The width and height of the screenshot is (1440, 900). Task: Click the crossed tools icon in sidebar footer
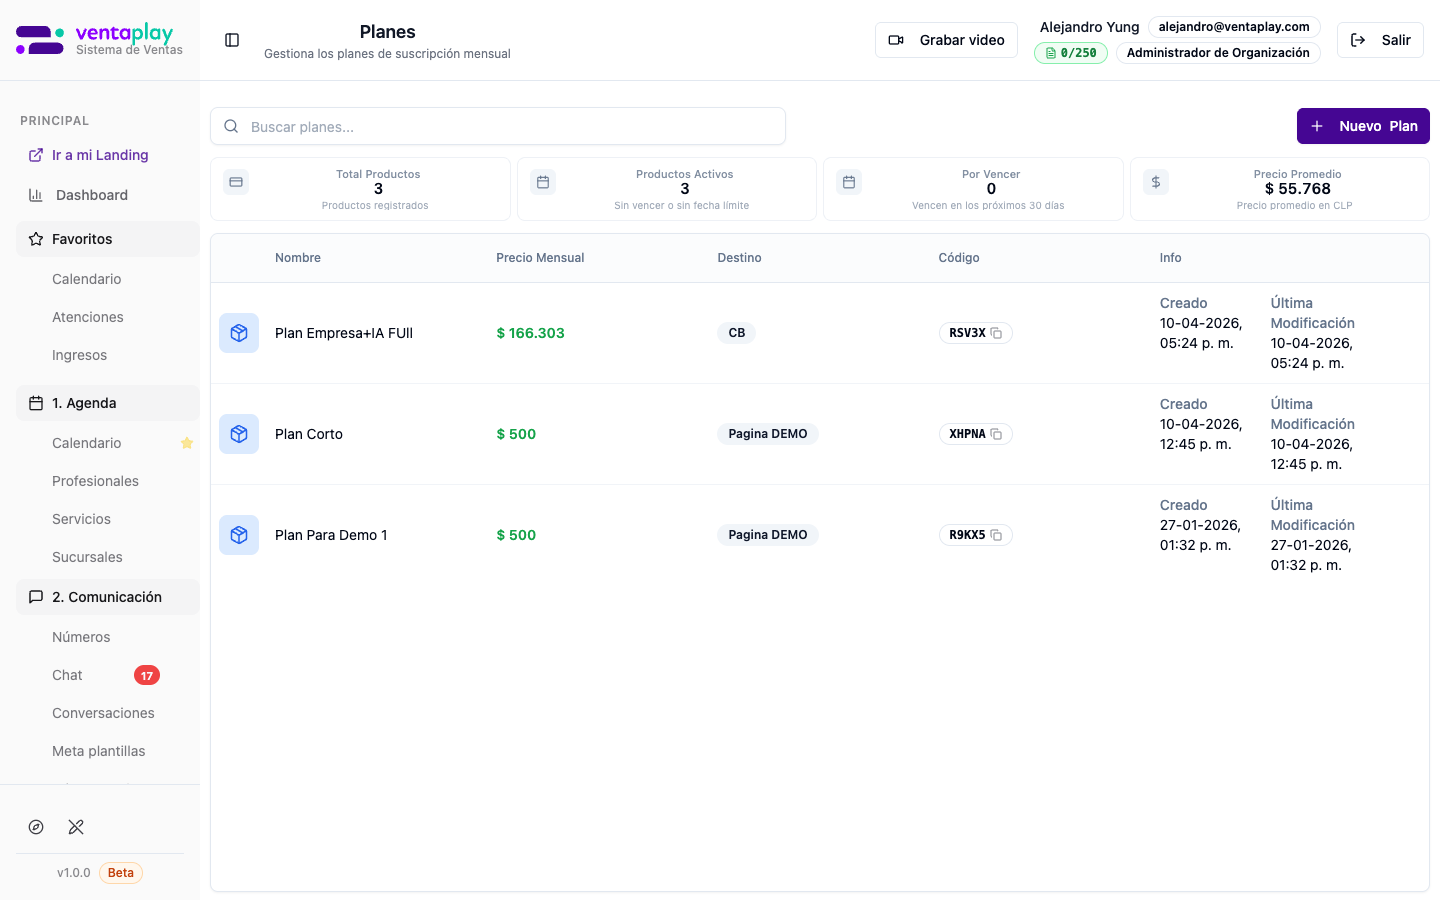pyautogui.click(x=76, y=827)
